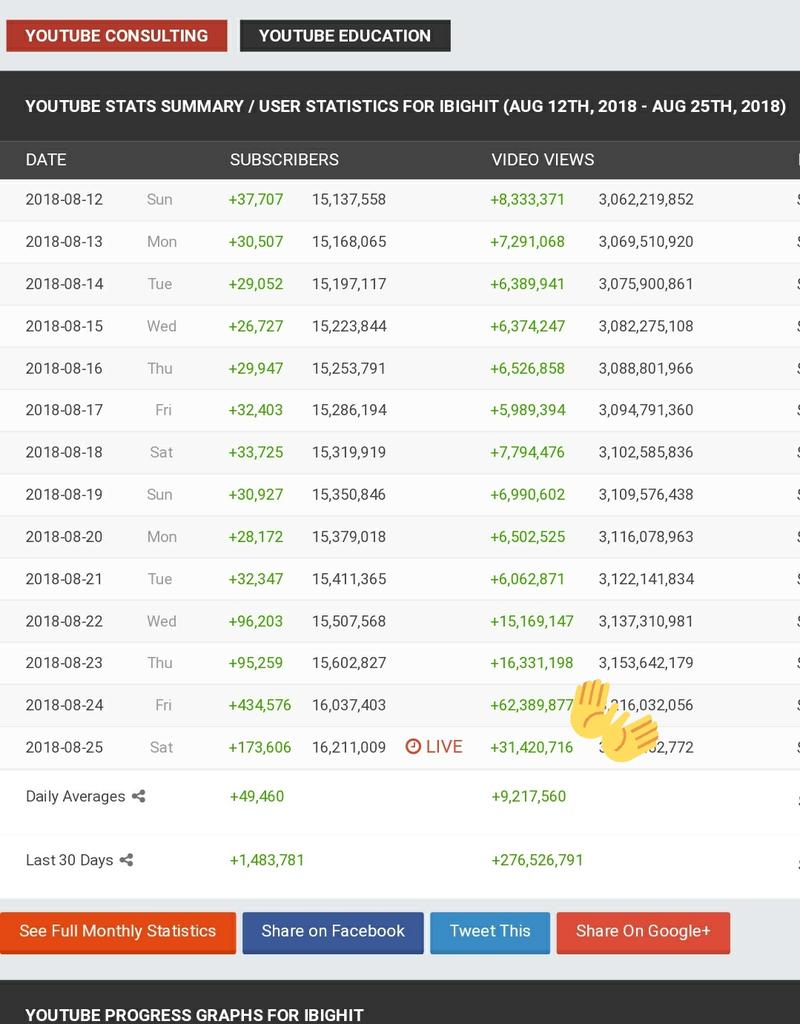The image size is (800, 1024).
Task: Select date 2018-08-18 cell
Action: [64, 452]
